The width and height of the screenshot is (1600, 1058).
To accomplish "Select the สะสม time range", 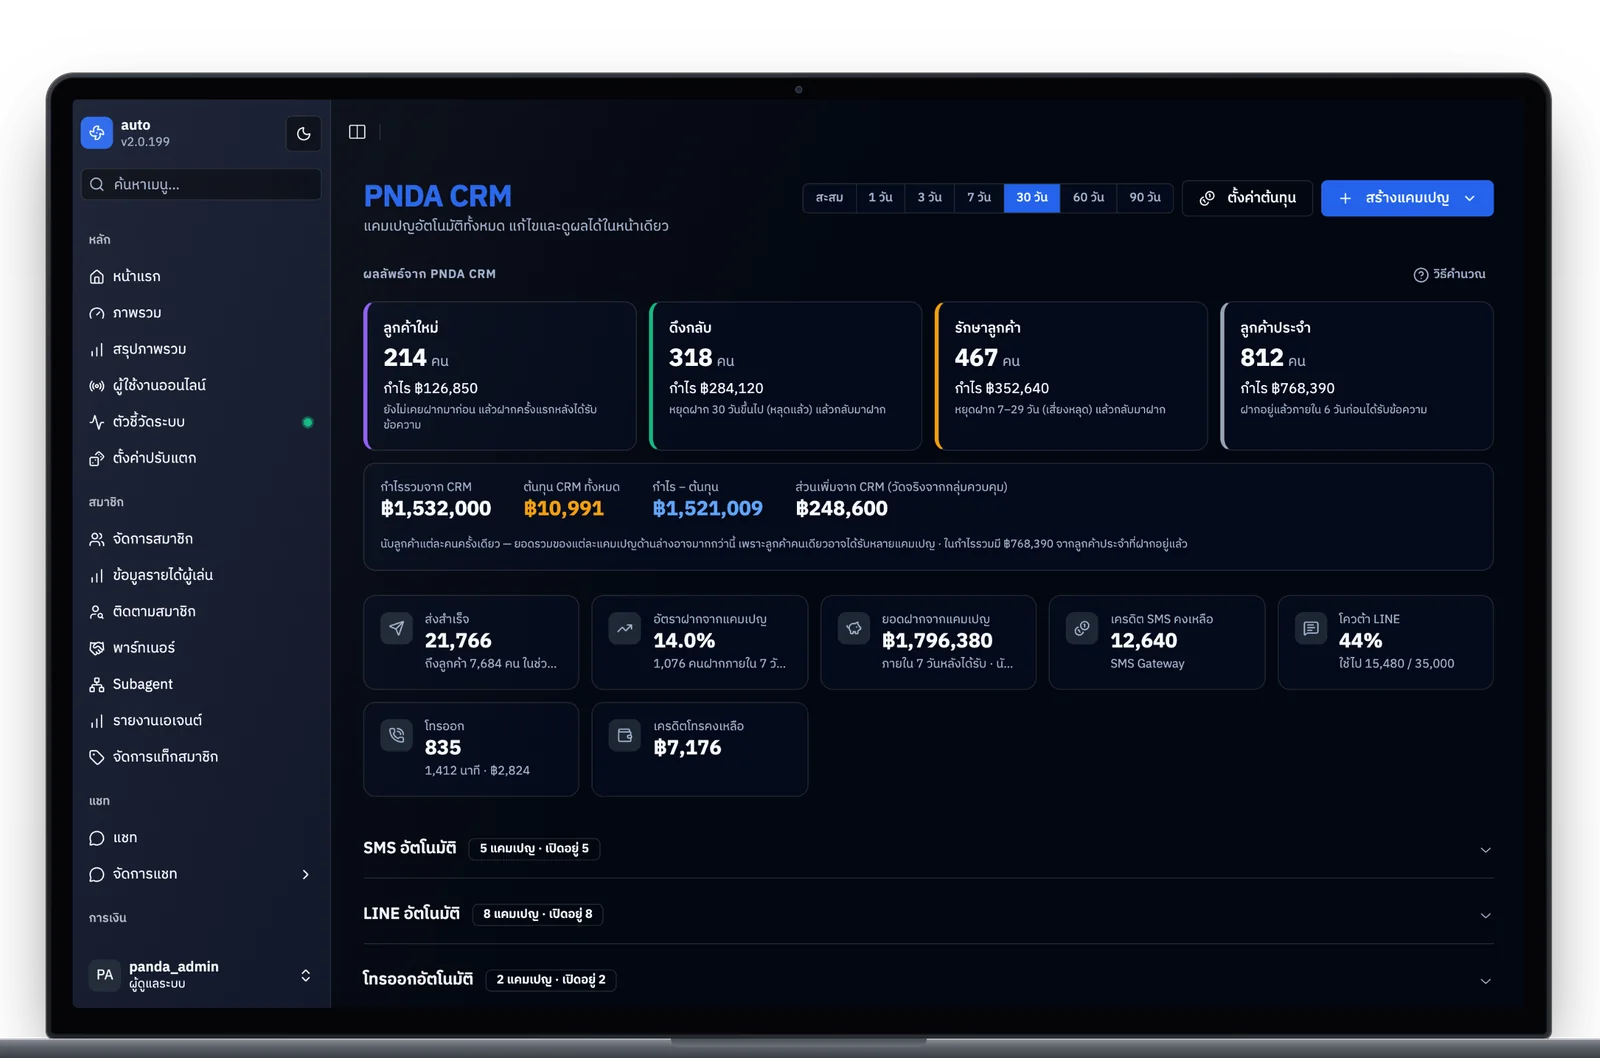I will (x=829, y=198).
